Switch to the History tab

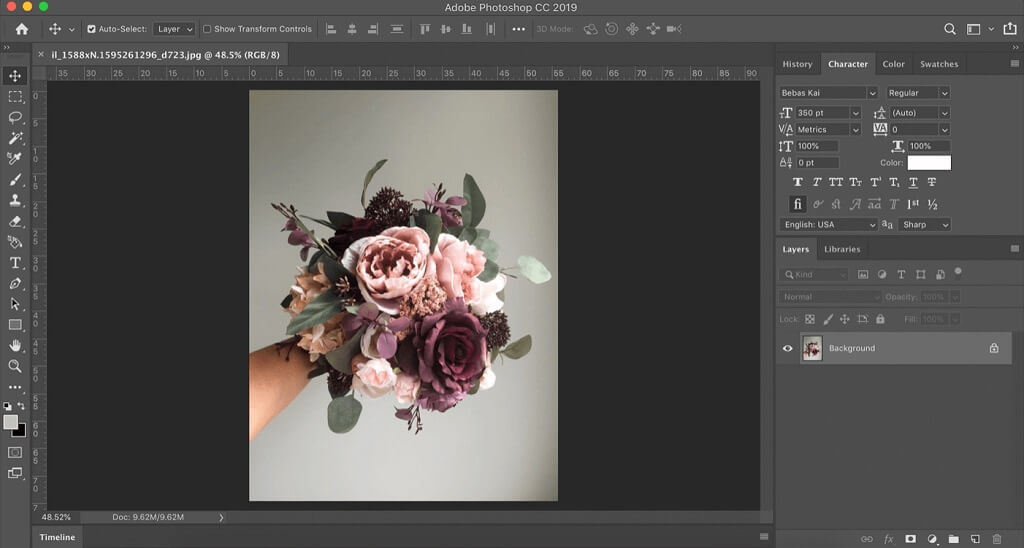coord(797,64)
